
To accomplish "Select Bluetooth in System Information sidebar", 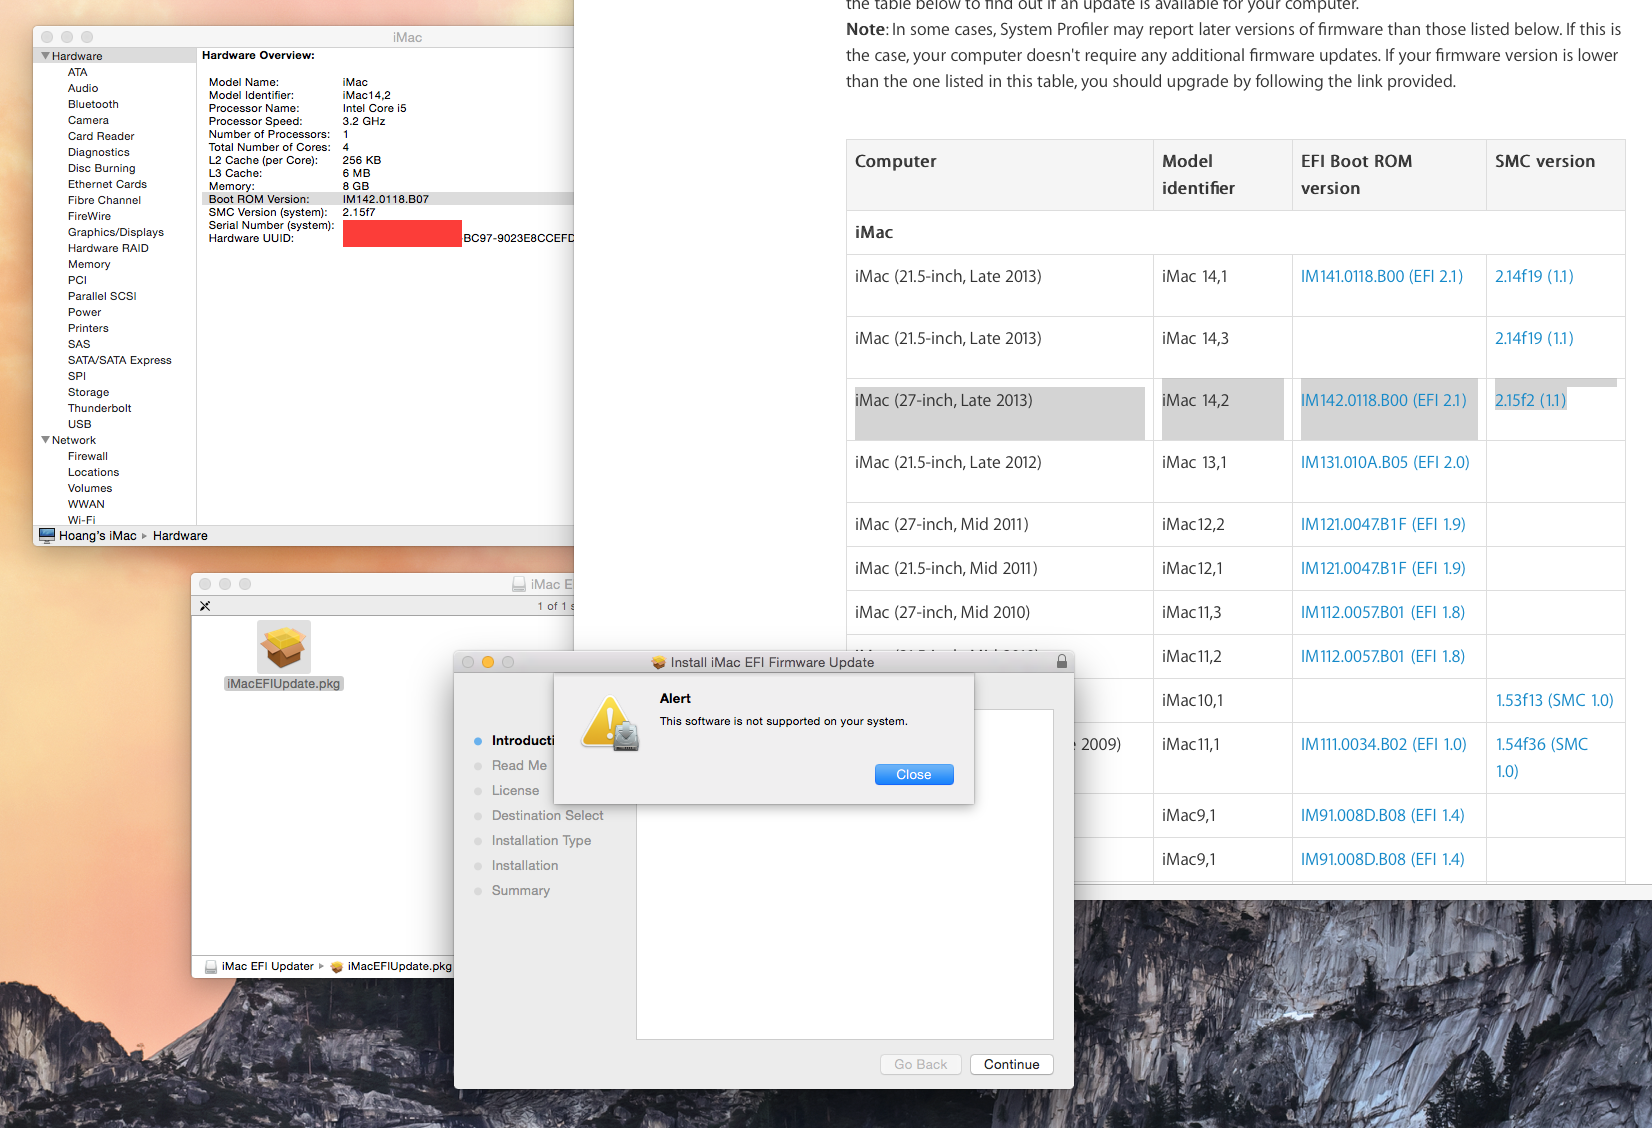I will click(93, 104).
